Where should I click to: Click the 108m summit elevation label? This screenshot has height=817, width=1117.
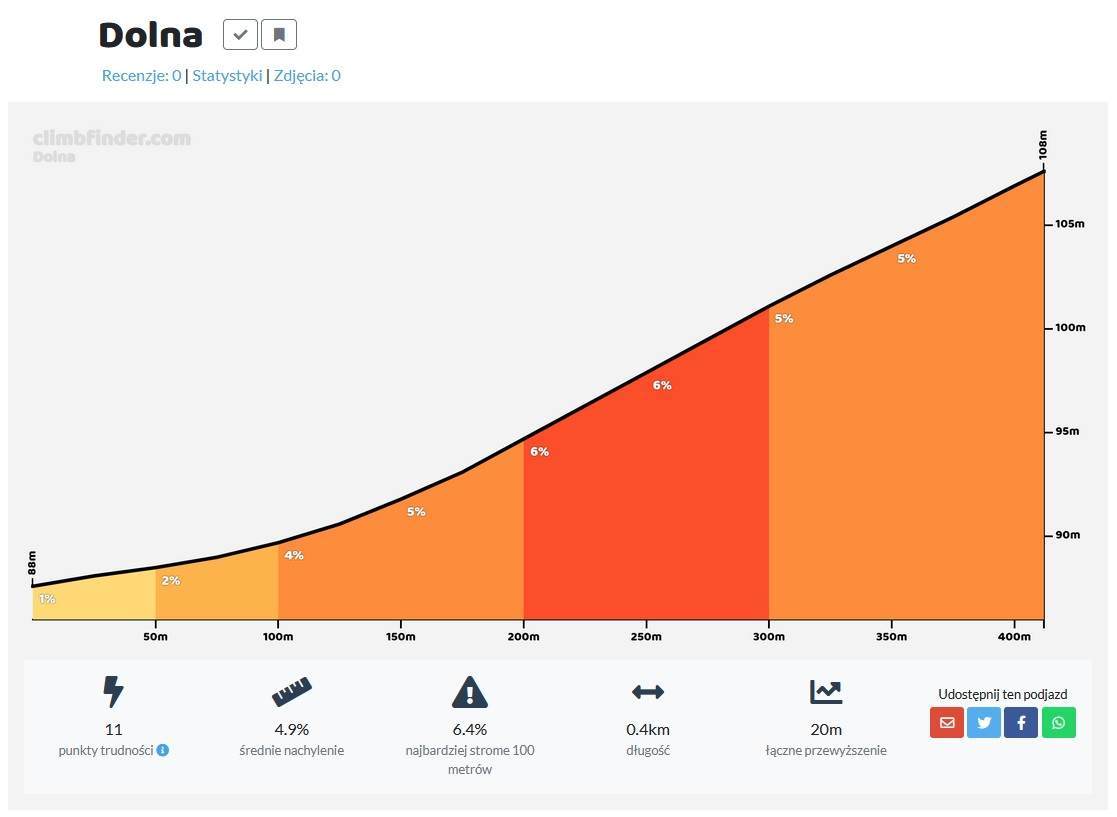point(1043,145)
